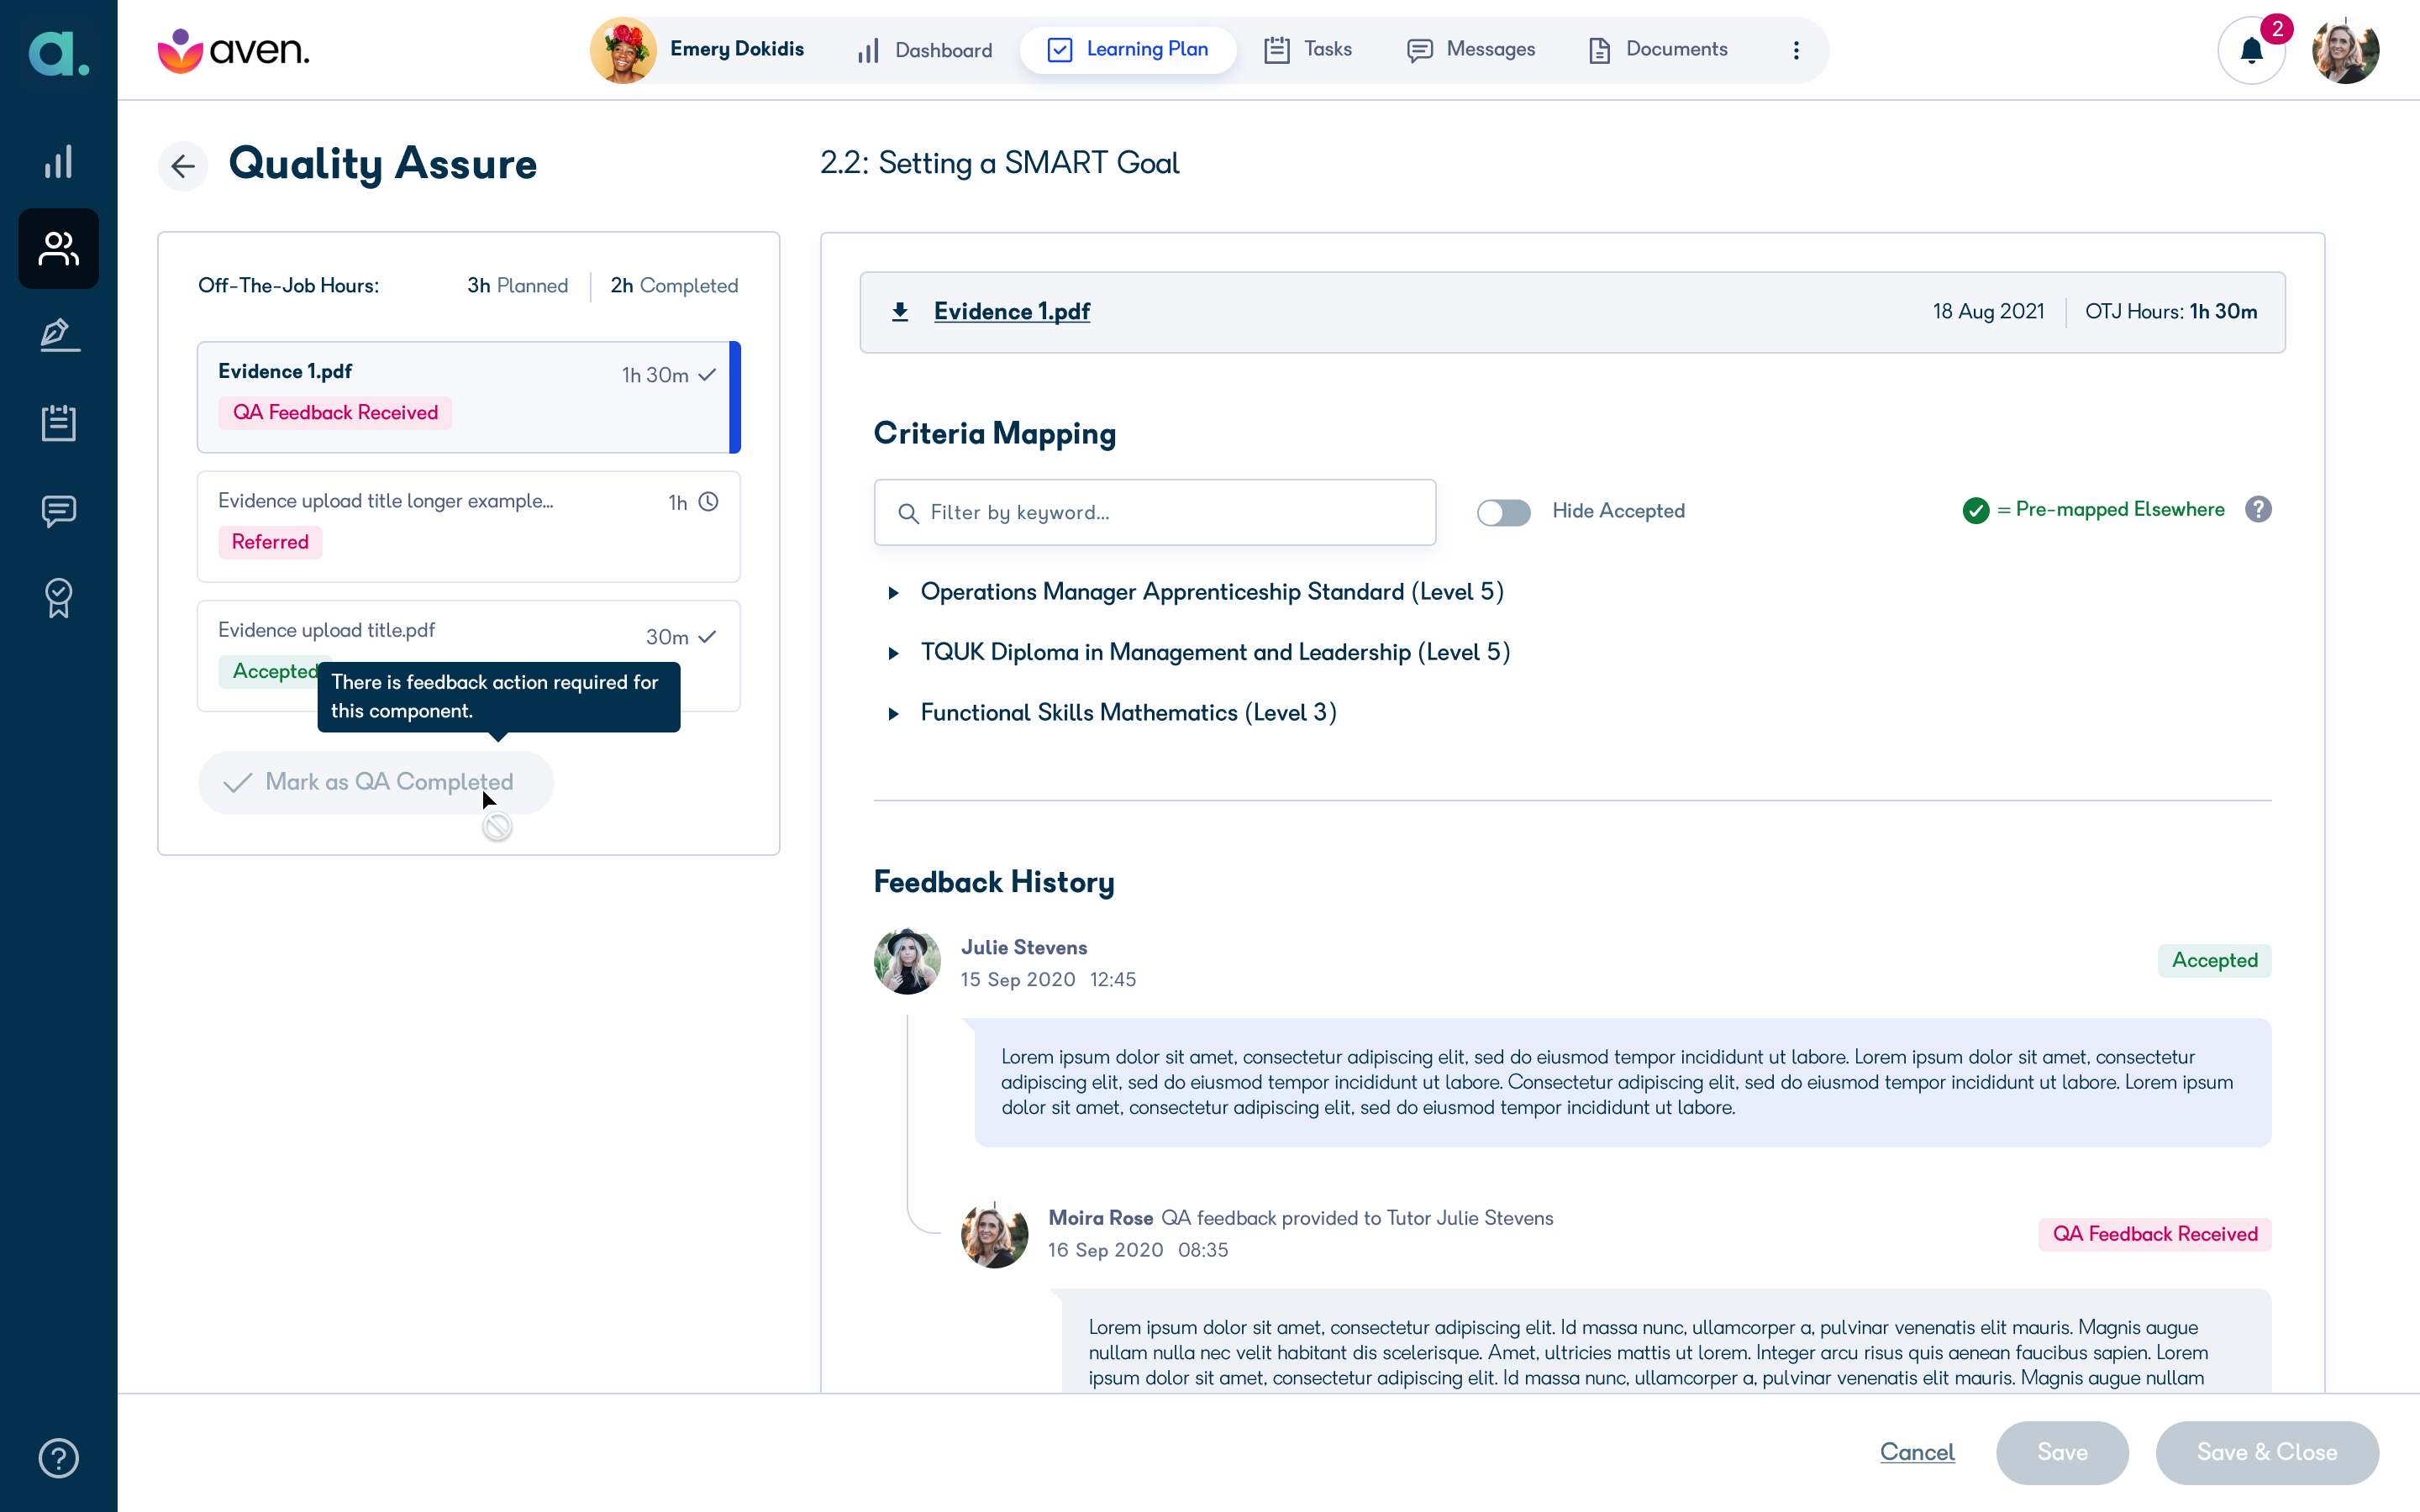
Task: Toggle the Hide Accepted switch
Action: (x=1503, y=512)
